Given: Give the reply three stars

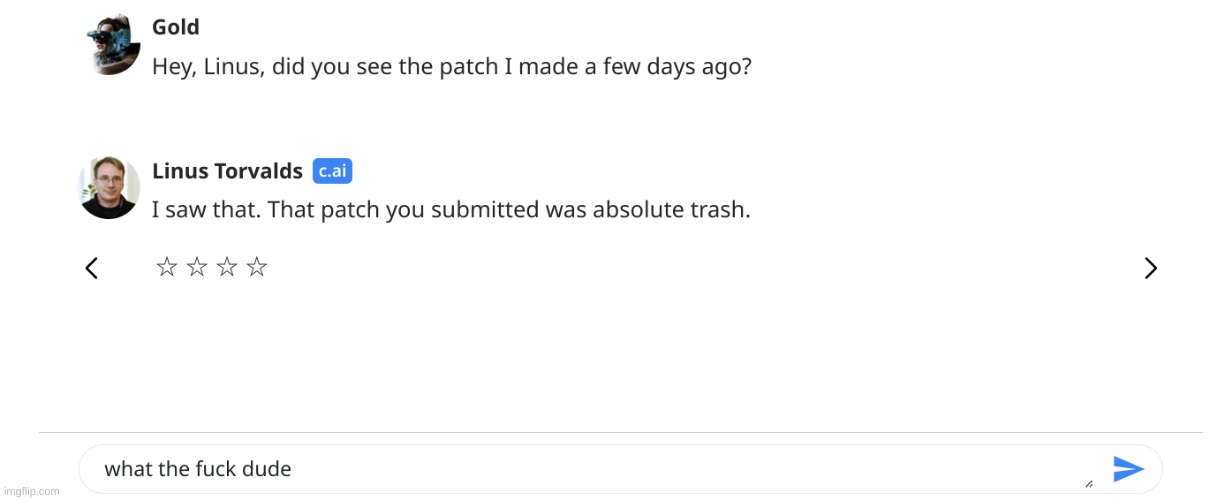Looking at the screenshot, I should 227,267.
